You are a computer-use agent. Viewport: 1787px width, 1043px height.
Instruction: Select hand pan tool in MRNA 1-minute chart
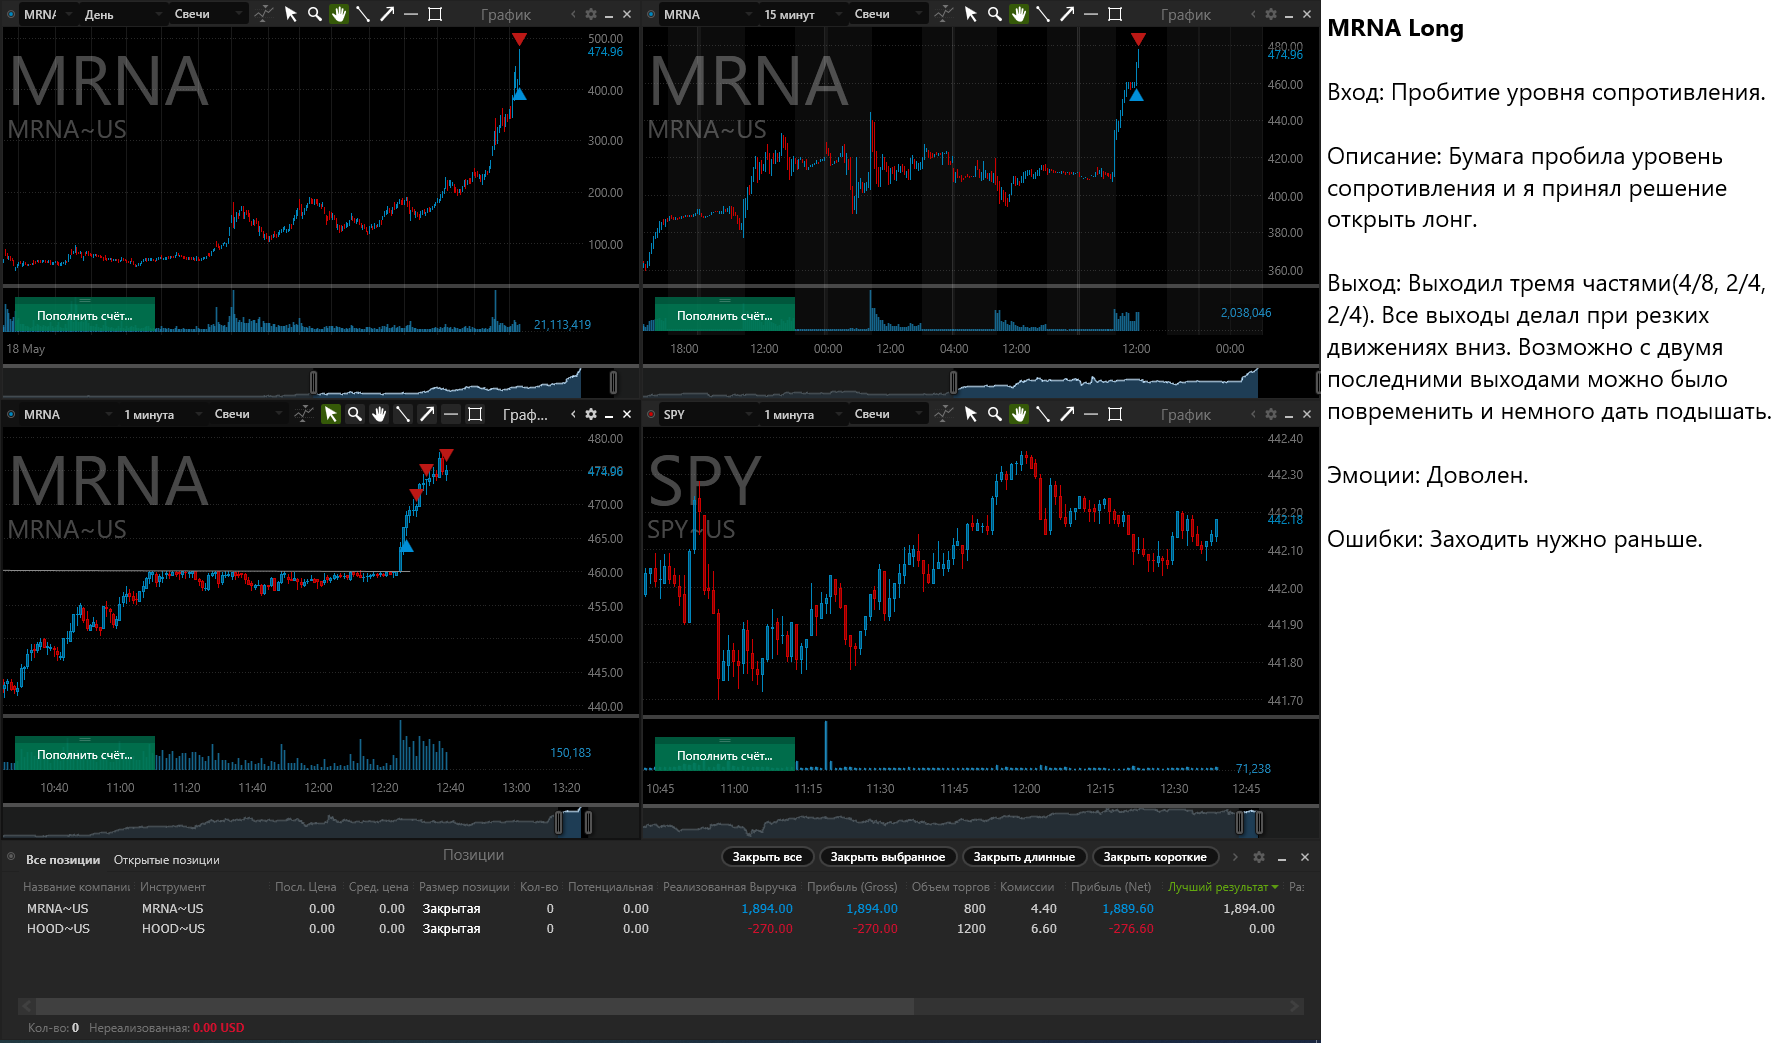(378, 414)
